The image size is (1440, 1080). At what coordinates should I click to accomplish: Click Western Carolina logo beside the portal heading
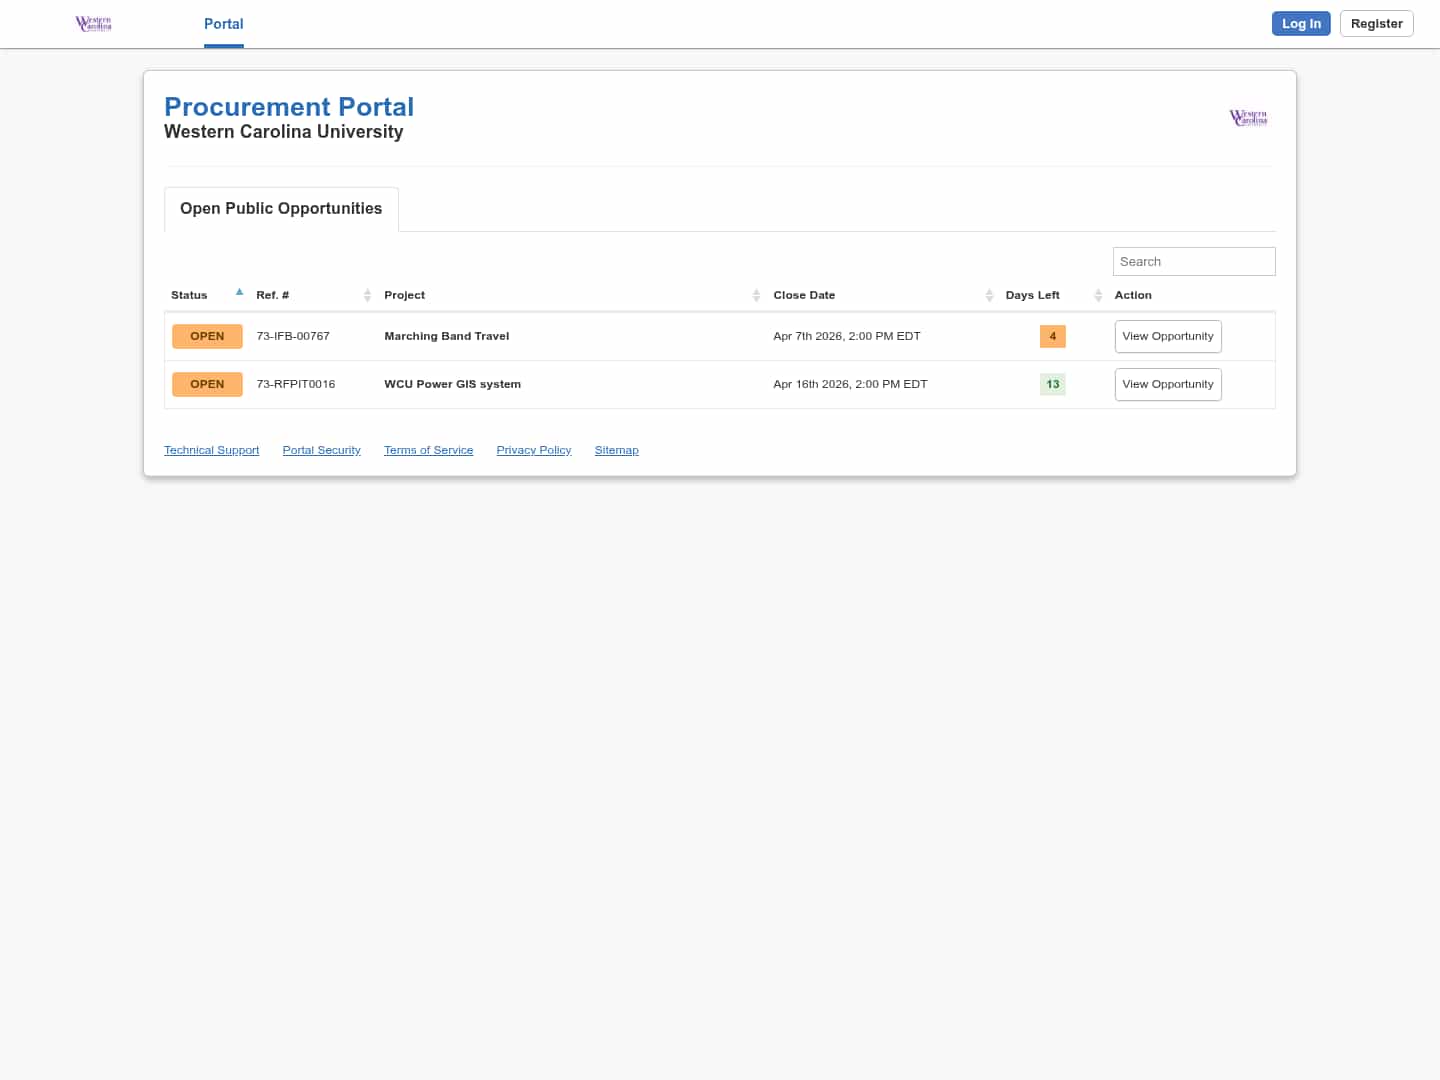click(1248, 118)
